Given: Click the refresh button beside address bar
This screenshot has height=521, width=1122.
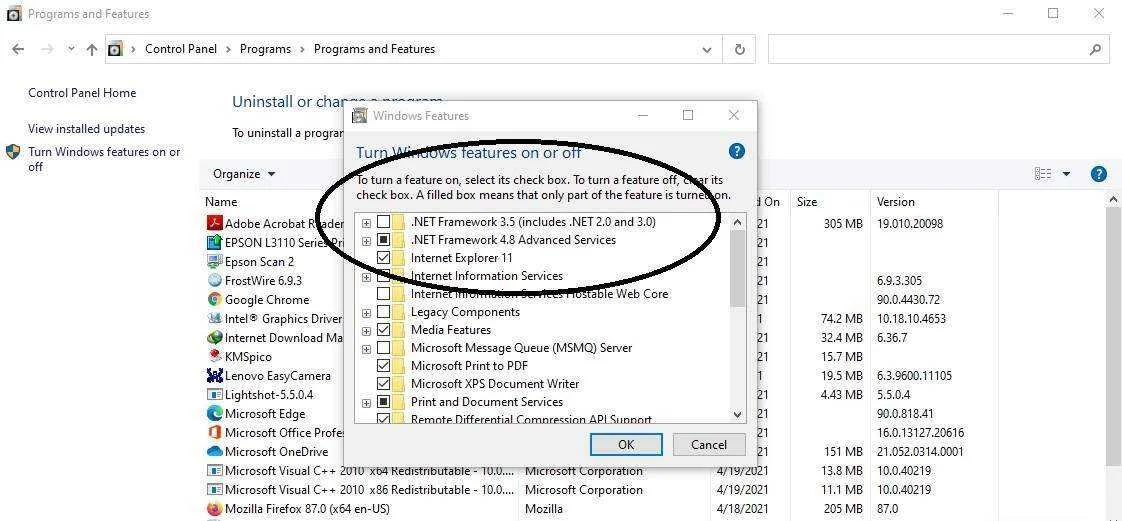Looking at the screenshot, I should point(739,49).
